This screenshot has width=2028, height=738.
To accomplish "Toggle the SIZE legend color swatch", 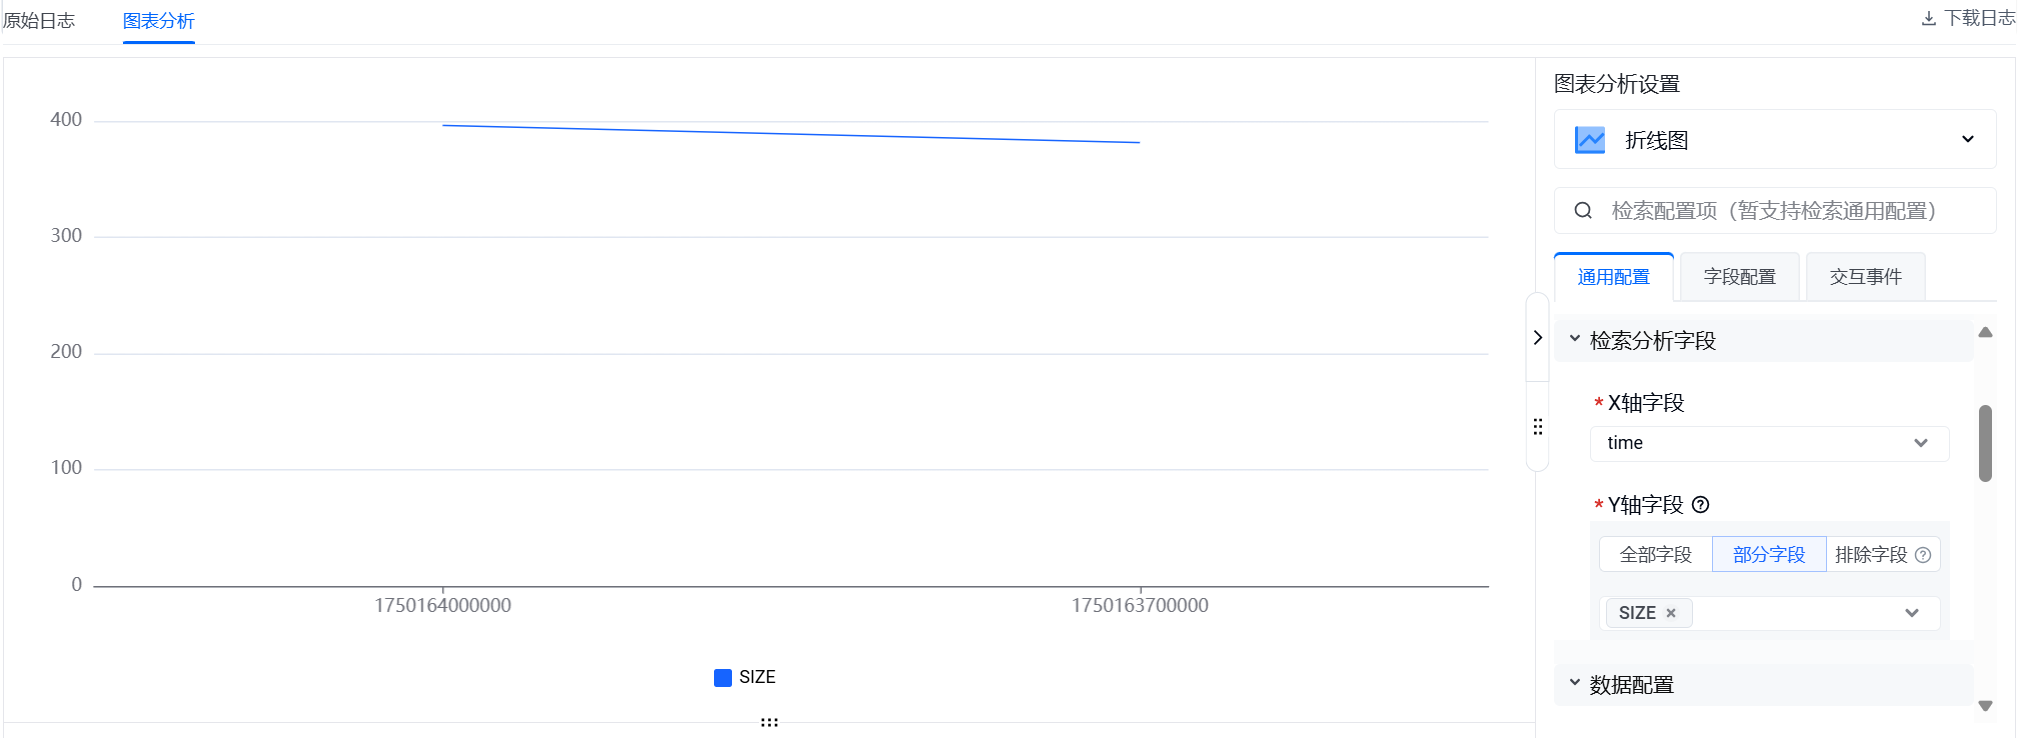I will (723, 678).
